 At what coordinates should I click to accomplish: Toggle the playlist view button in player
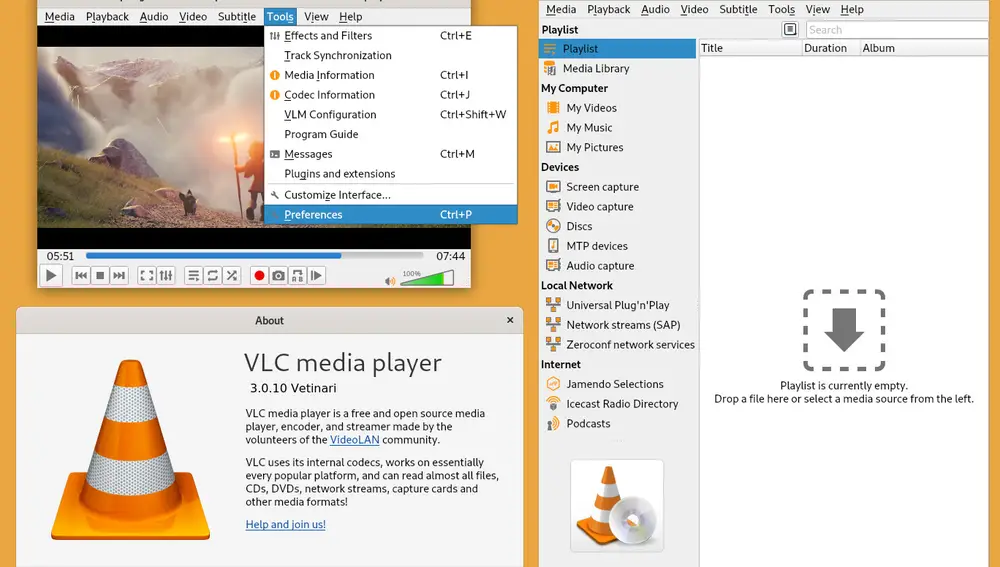pos(194,276)
